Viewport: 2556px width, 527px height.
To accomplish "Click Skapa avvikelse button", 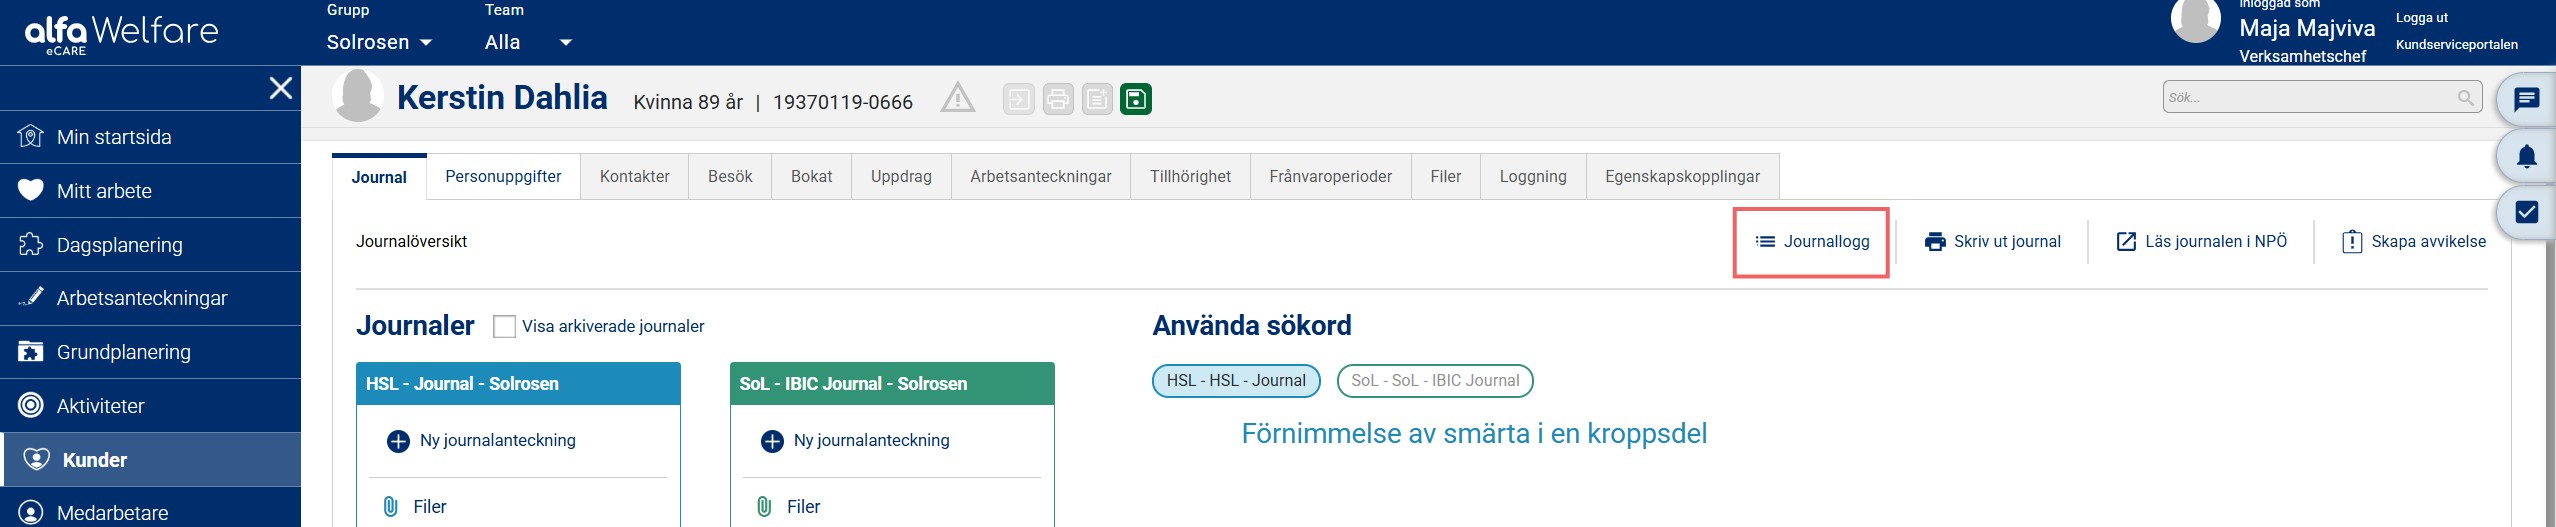I will (x=2414, y=242).
